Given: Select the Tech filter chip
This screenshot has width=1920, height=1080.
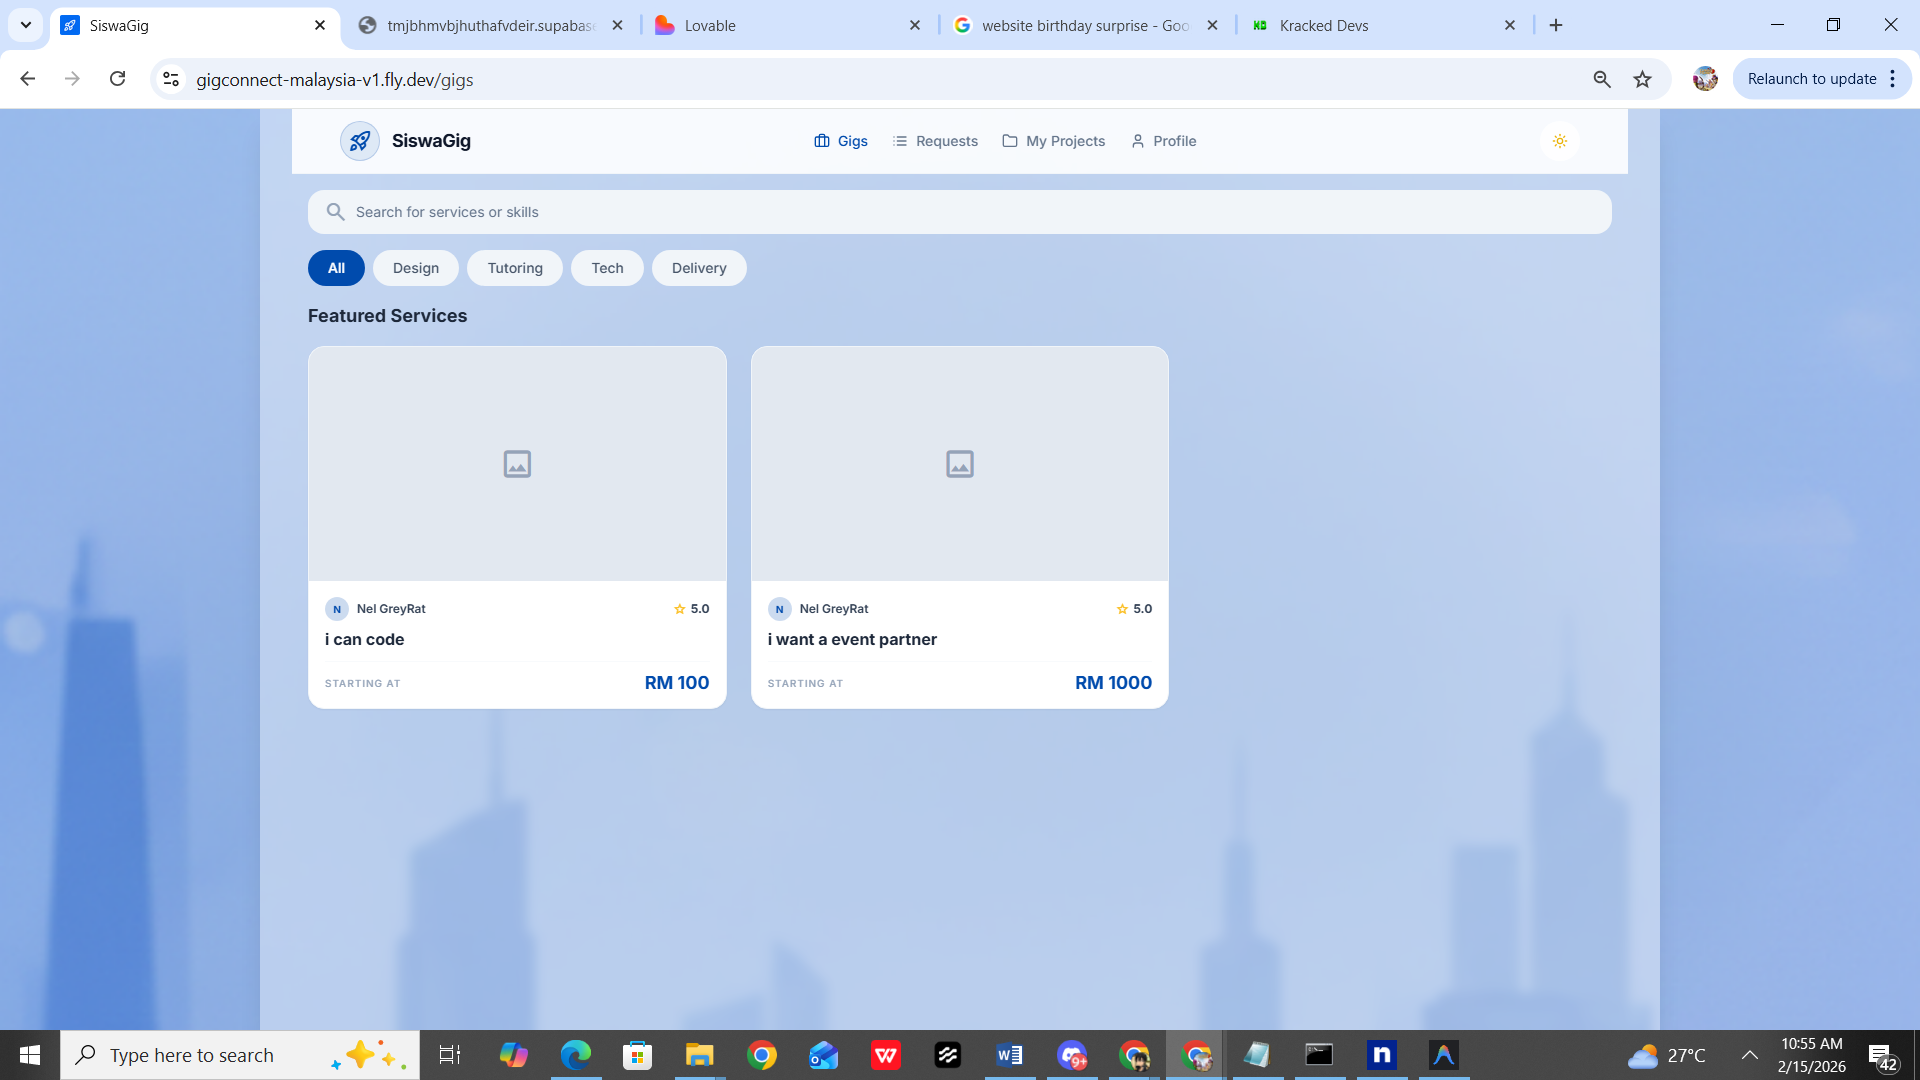Looking at the screenshot, I should 607,268.
